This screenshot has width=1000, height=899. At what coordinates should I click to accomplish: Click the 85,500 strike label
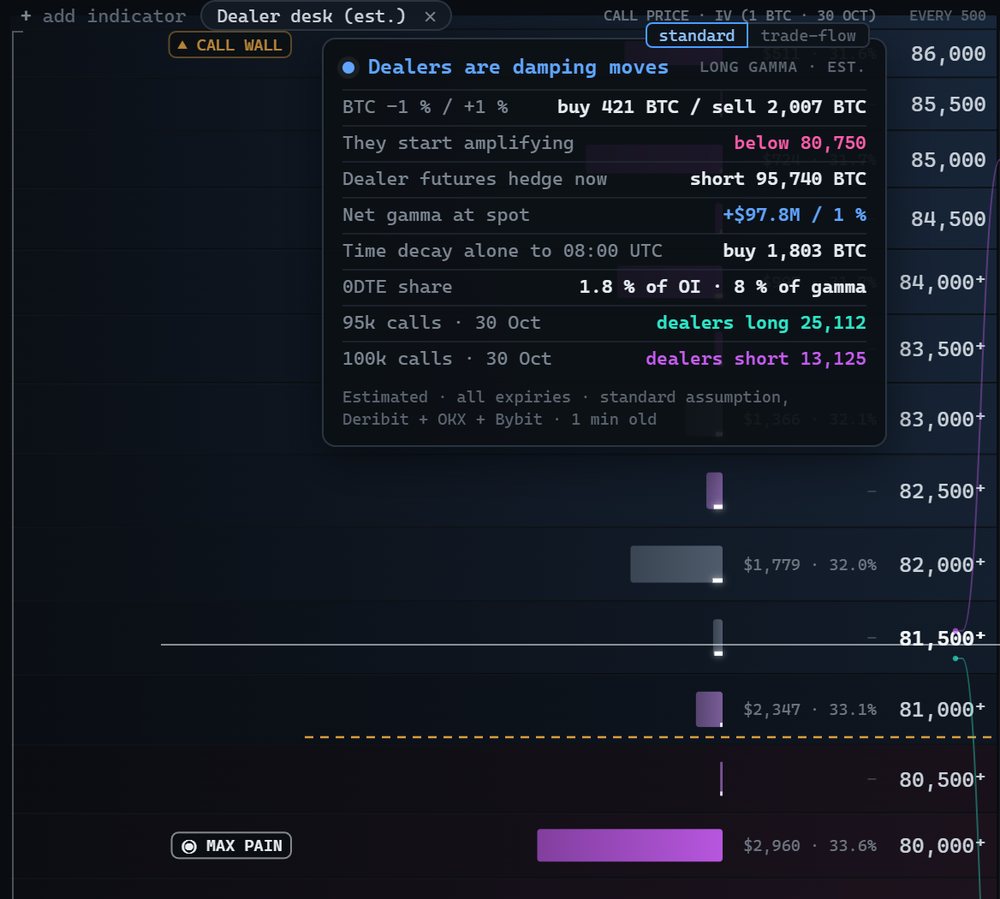pos(948,104)
